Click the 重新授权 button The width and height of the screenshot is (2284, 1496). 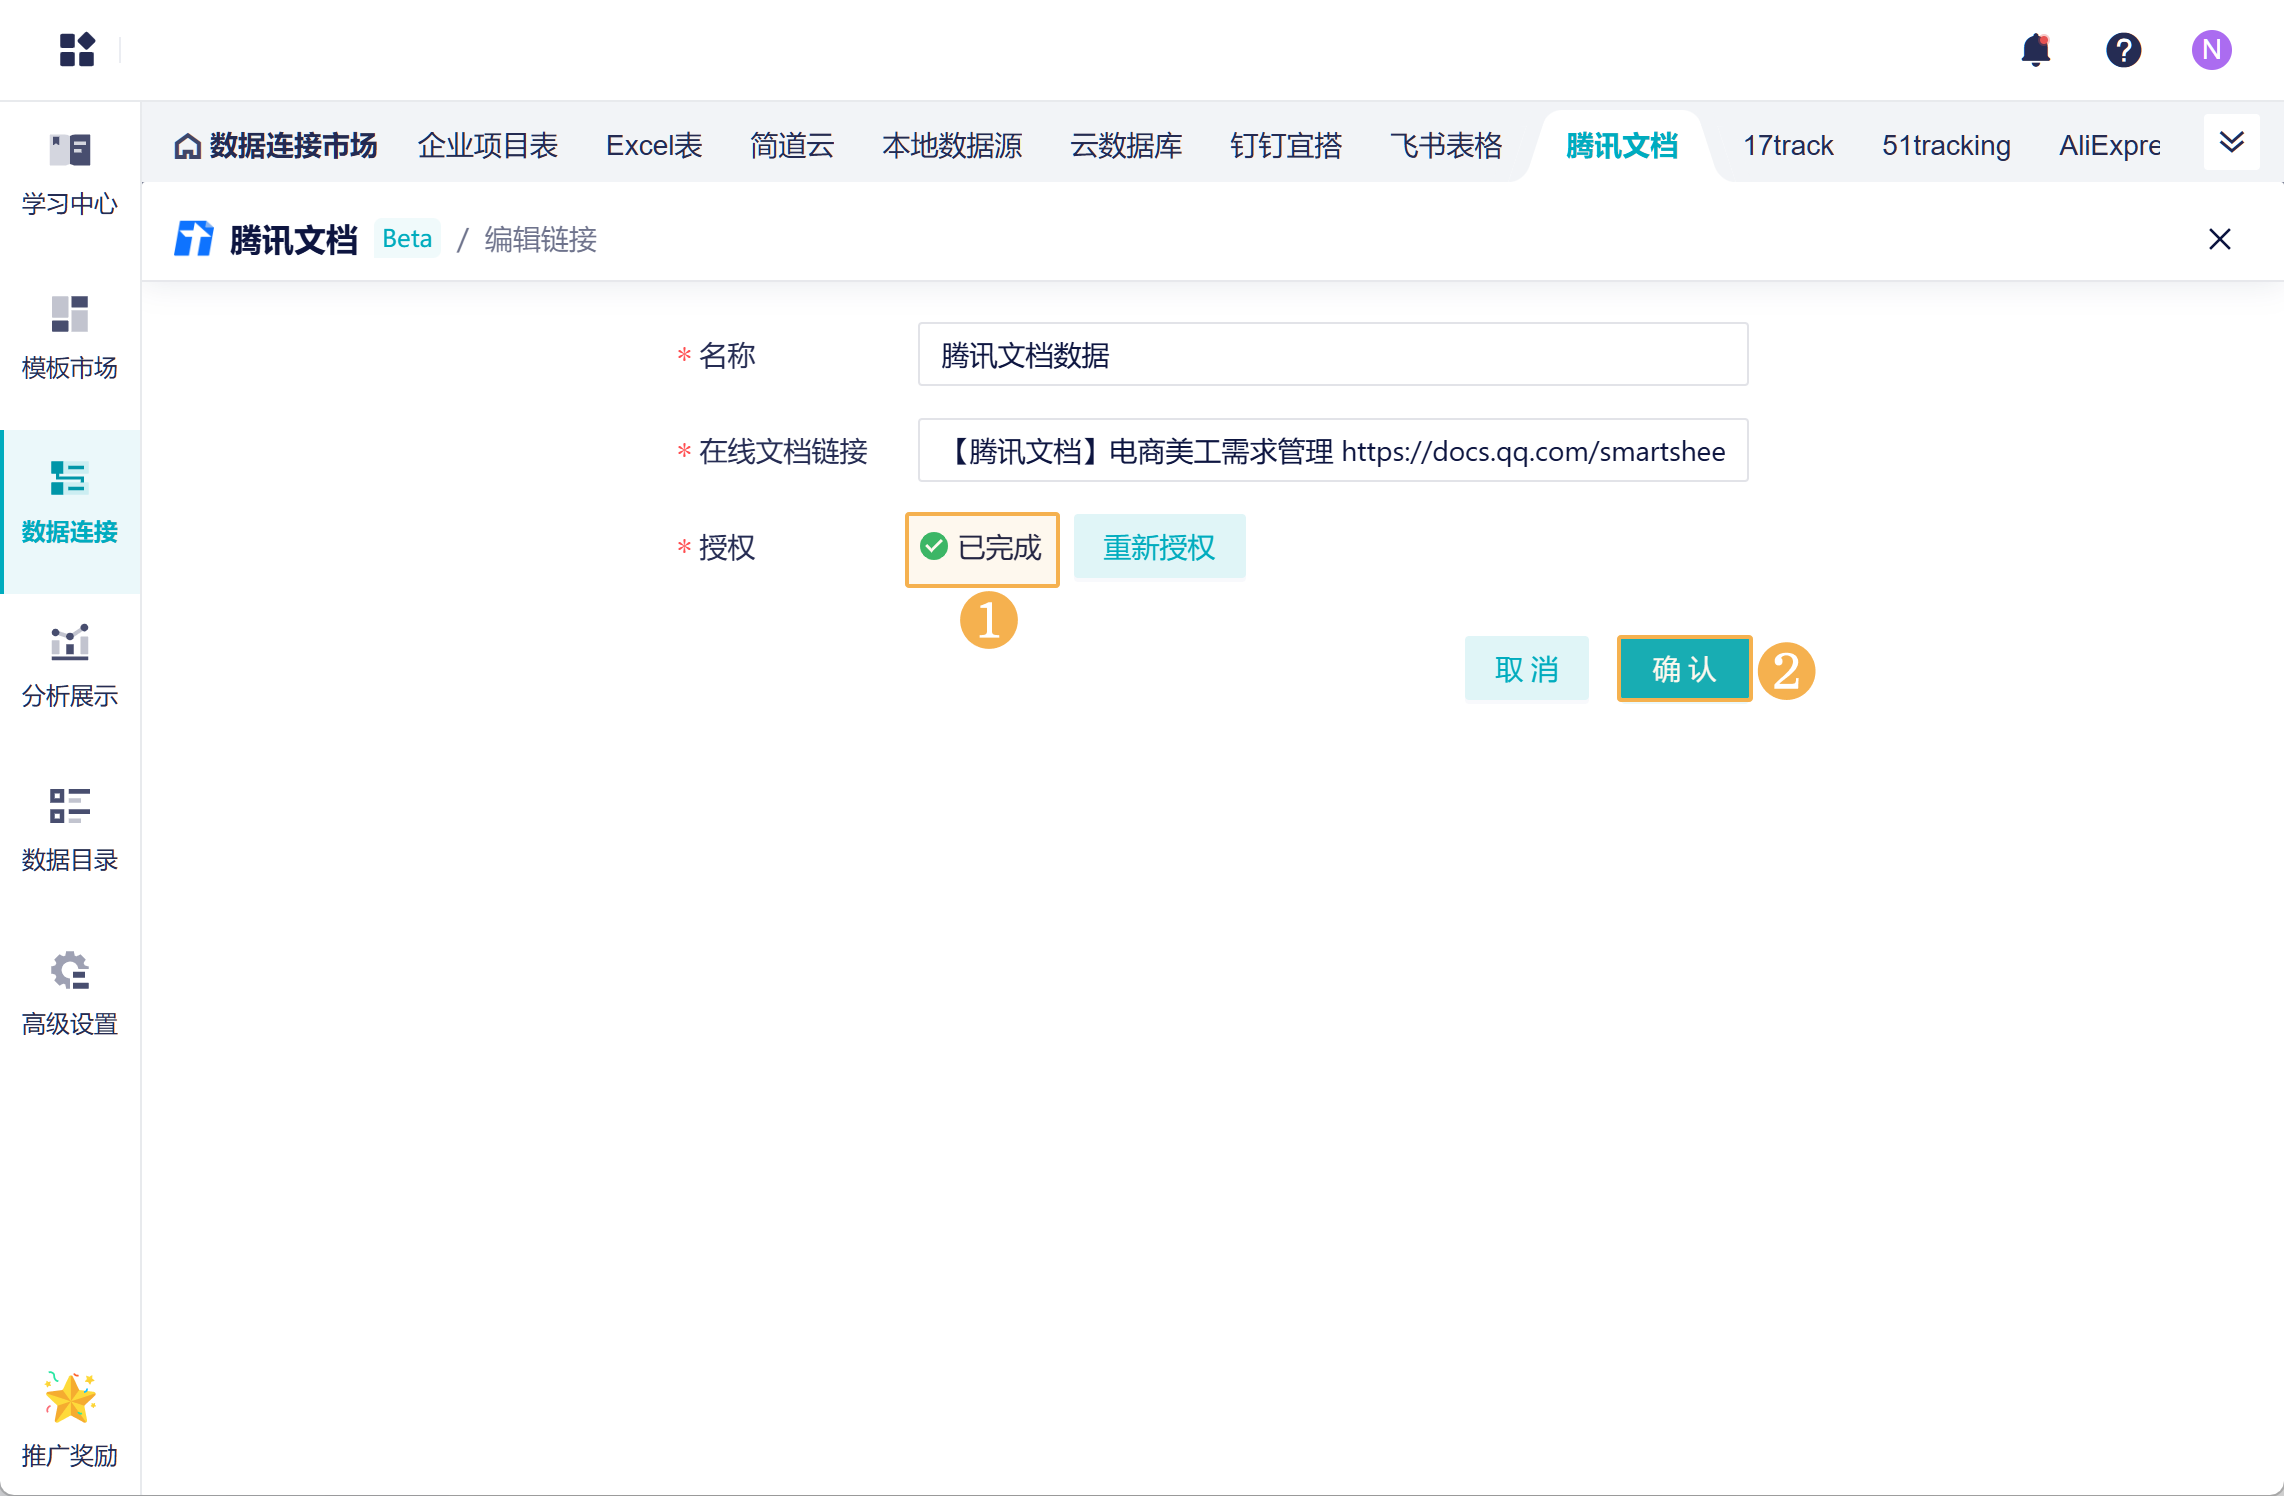click(x=1159, y=547)
